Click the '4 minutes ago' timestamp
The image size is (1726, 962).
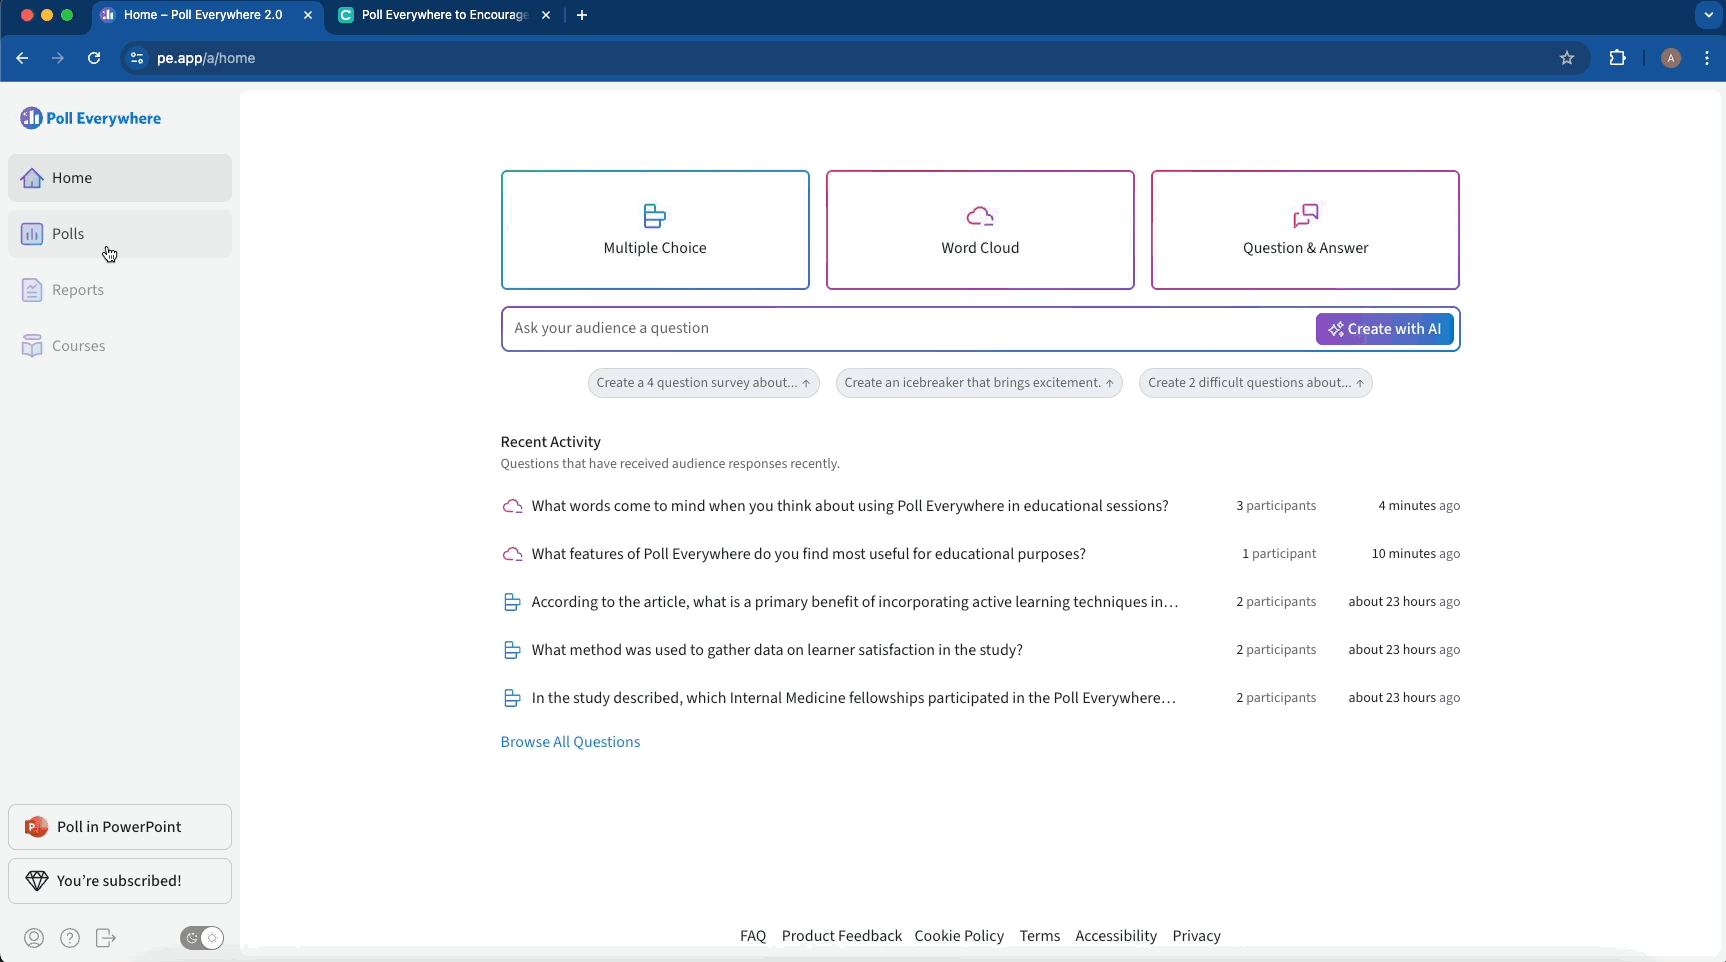1419,506
